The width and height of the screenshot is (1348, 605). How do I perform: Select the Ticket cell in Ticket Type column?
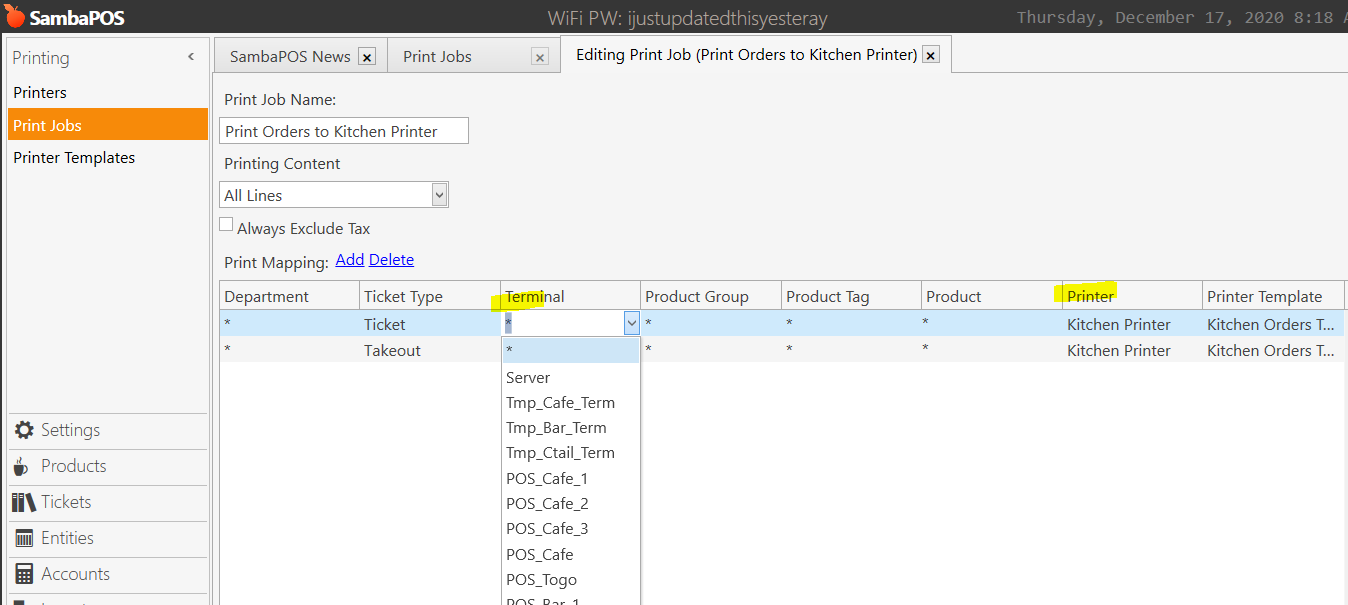pyautogui.click(x=430, y=324)
